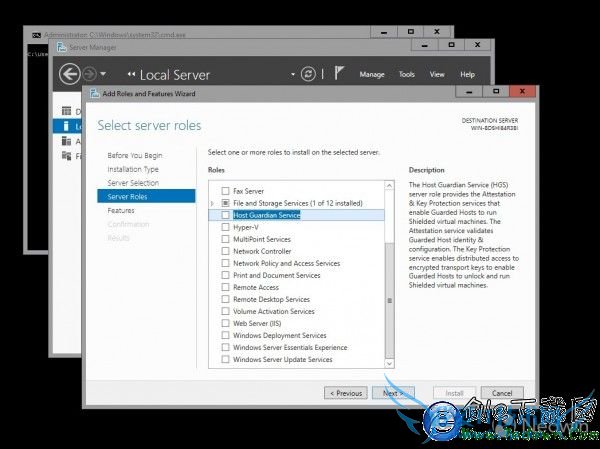Click the Next button
The height and width of the screenshot is (449, 600).
pos(393,393)
